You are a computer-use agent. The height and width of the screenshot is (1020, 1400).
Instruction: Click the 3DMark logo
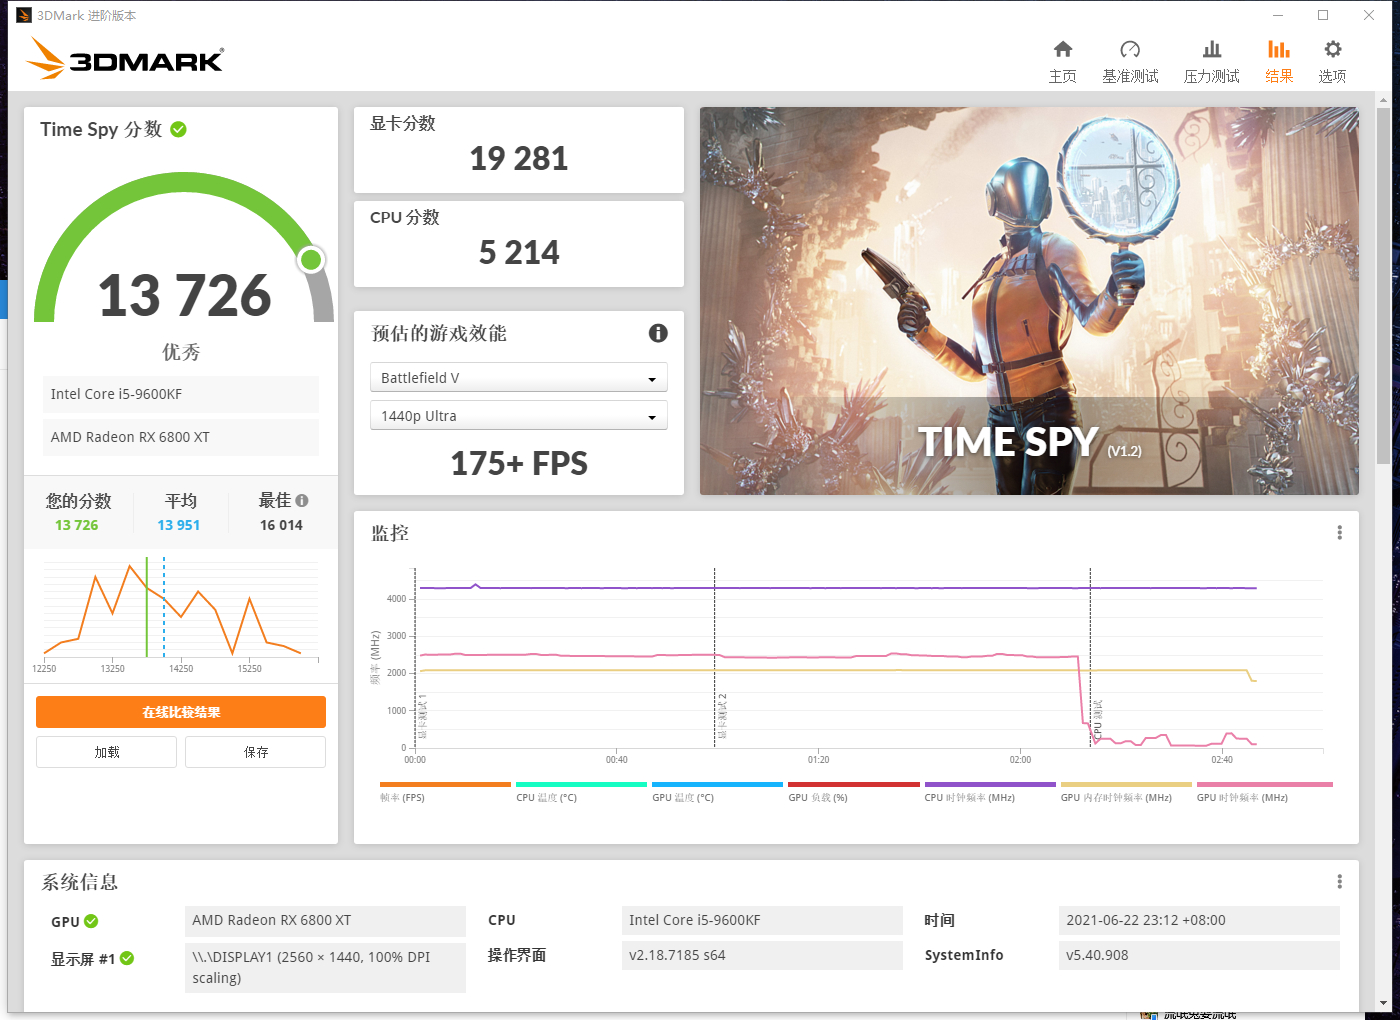[x=126, y=58]
